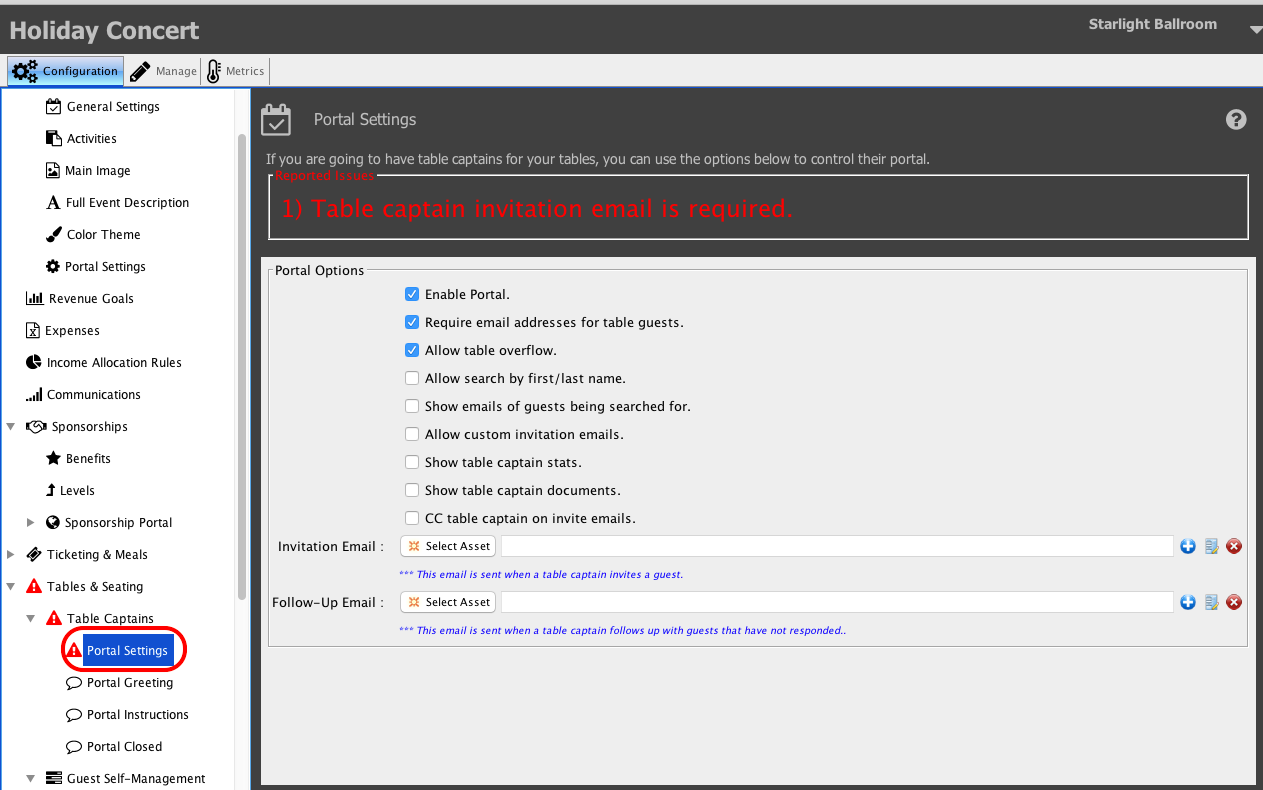Click the Benefits star icon
Viewport: 1263px width, 790px height.
(54, 458)
